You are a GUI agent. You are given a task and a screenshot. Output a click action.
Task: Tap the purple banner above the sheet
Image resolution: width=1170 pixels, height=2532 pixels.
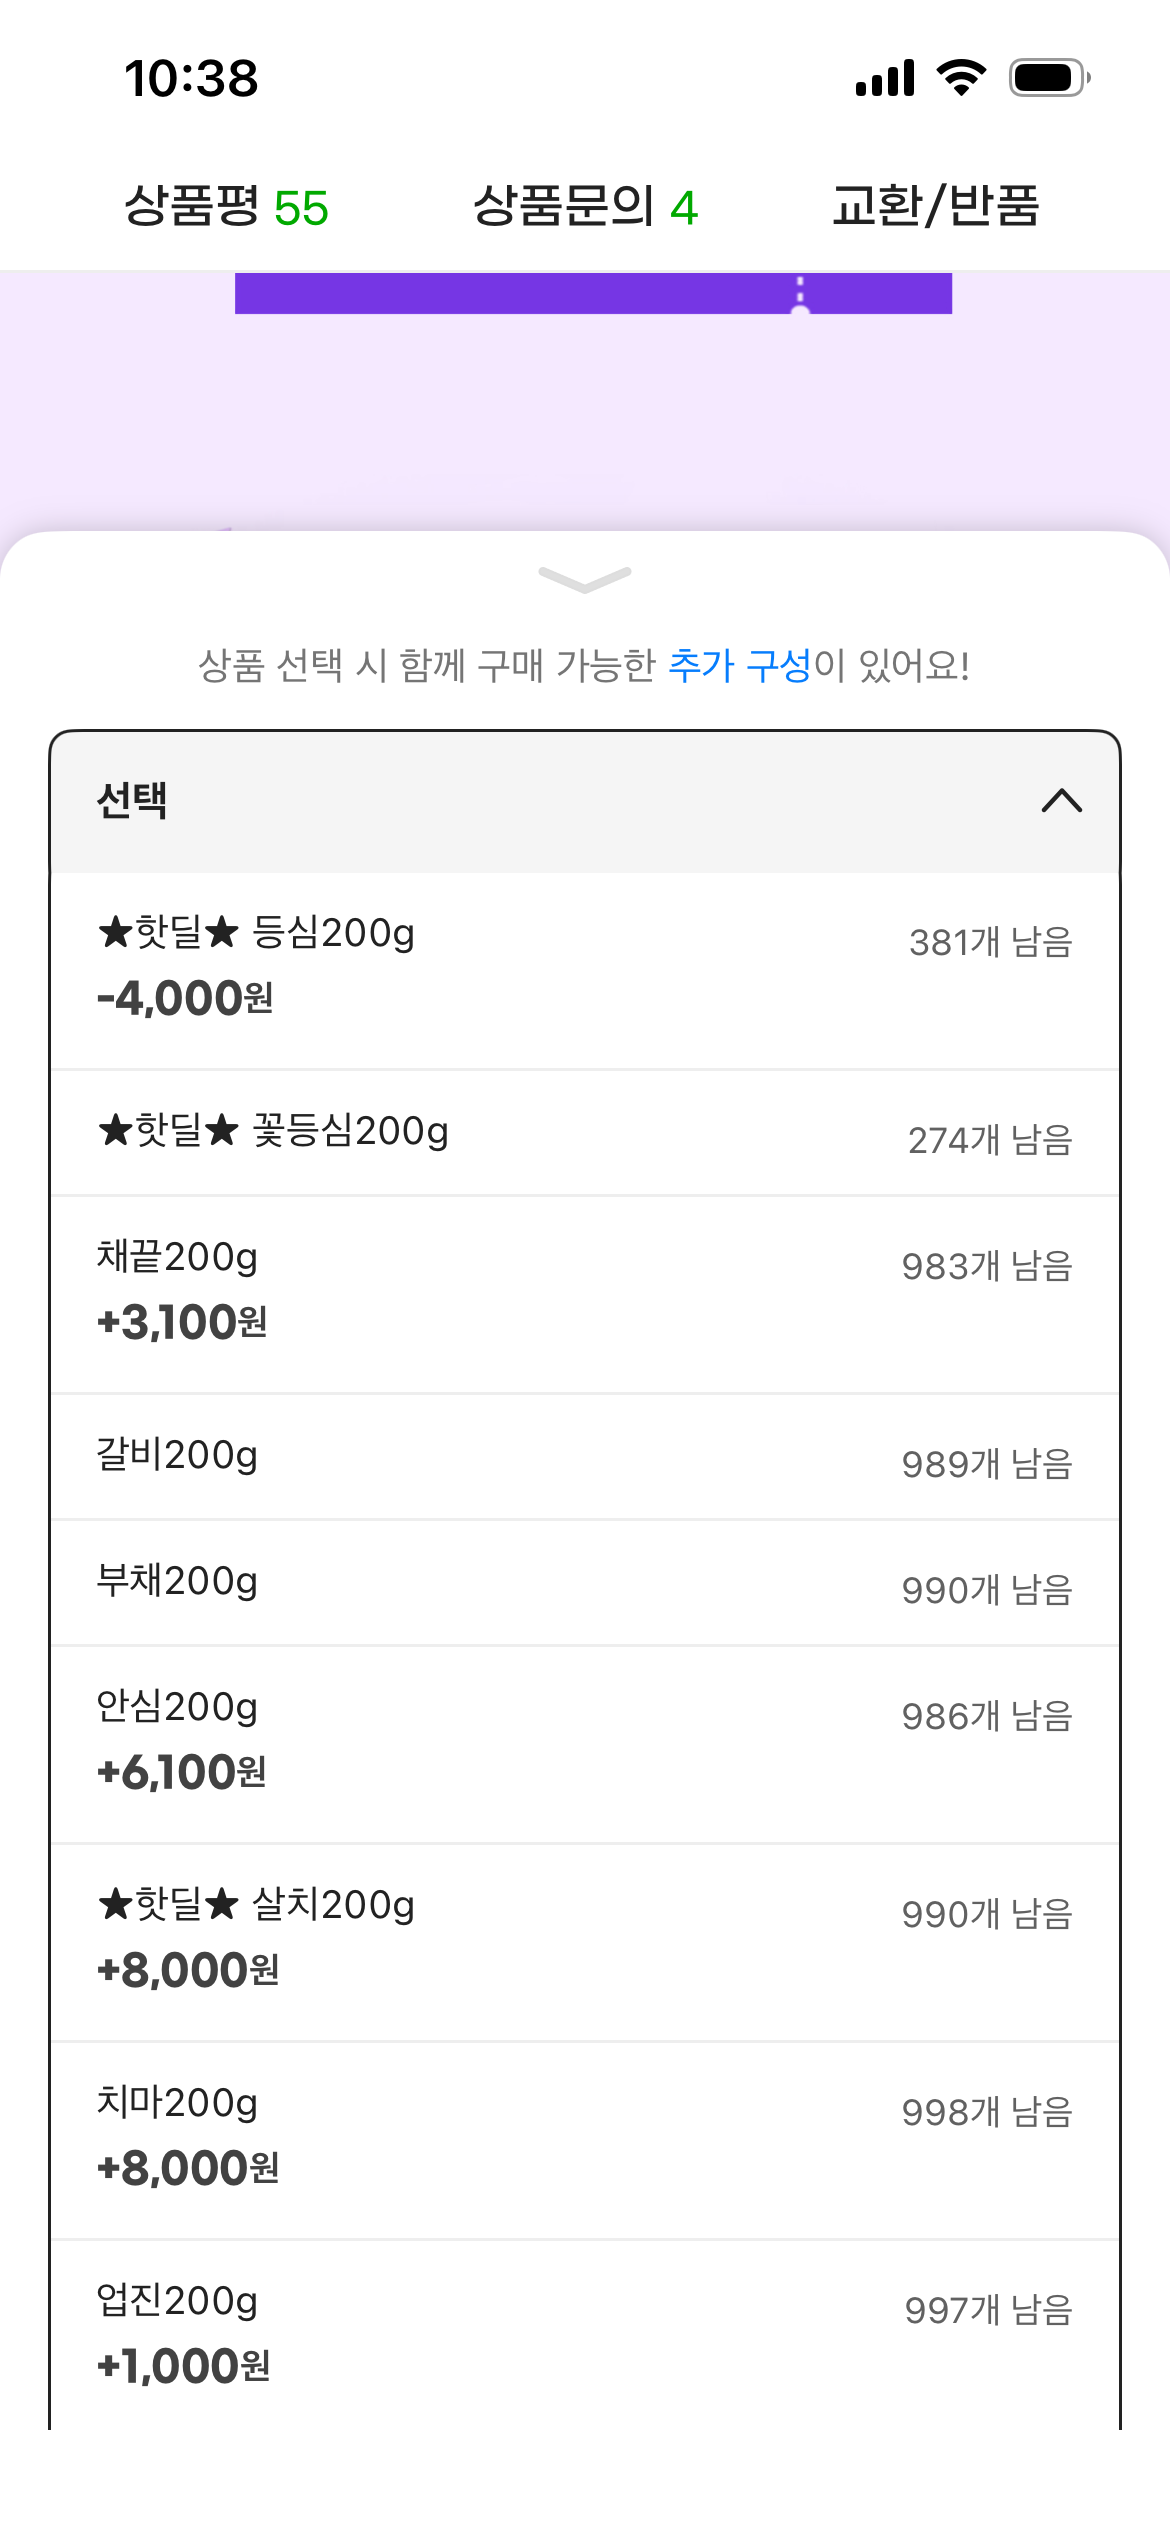[x=593, y=293]
